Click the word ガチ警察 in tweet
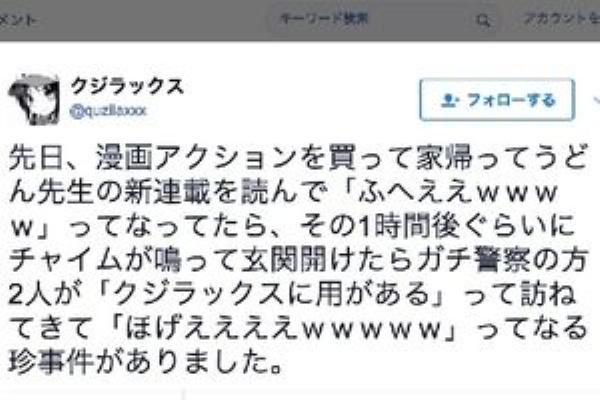 (469, 260)
